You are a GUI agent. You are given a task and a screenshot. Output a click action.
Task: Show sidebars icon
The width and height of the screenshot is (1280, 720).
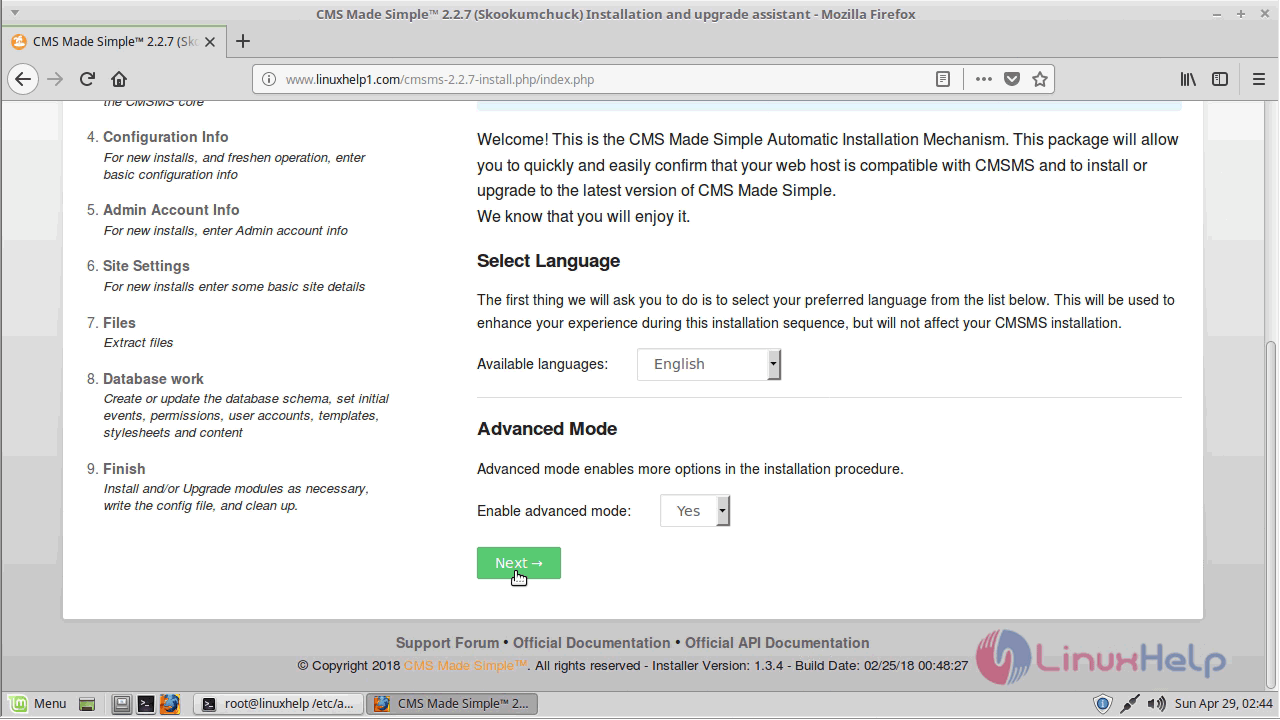[x=1220, y=79]
